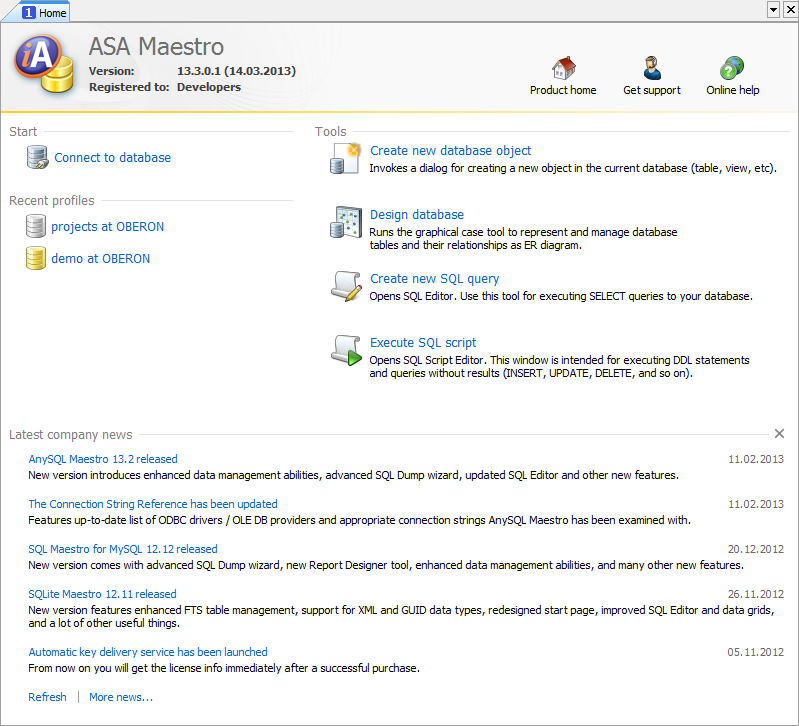
Task: Click the Invokes a dialog description text
Action: point(573,168)
